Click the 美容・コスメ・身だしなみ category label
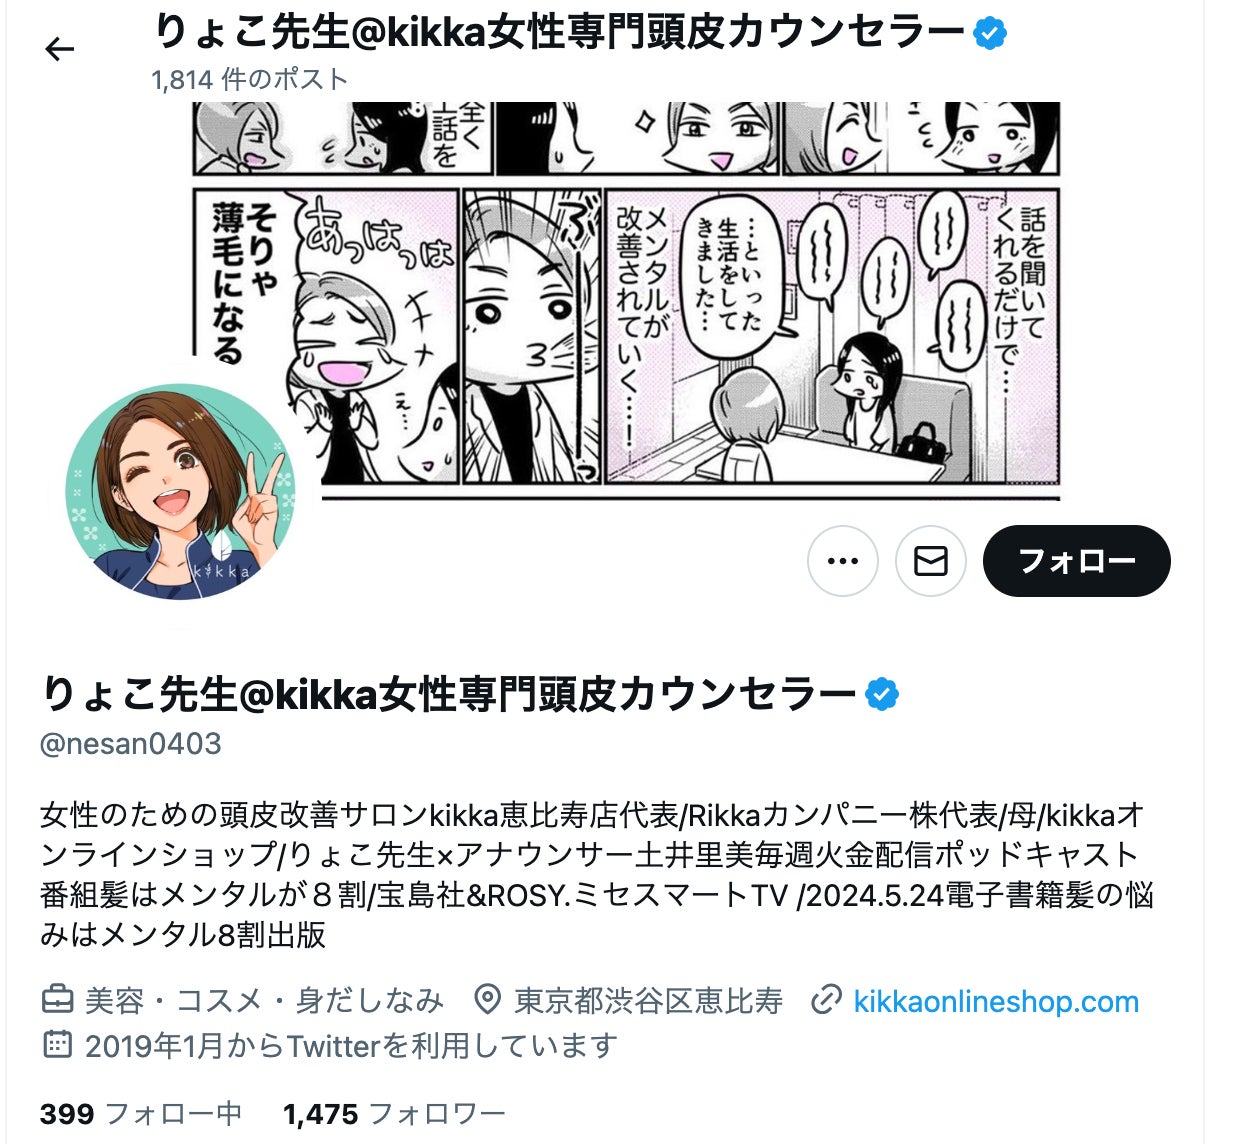This screenshot has width=1248, height=1144. tap(264, 1000)
